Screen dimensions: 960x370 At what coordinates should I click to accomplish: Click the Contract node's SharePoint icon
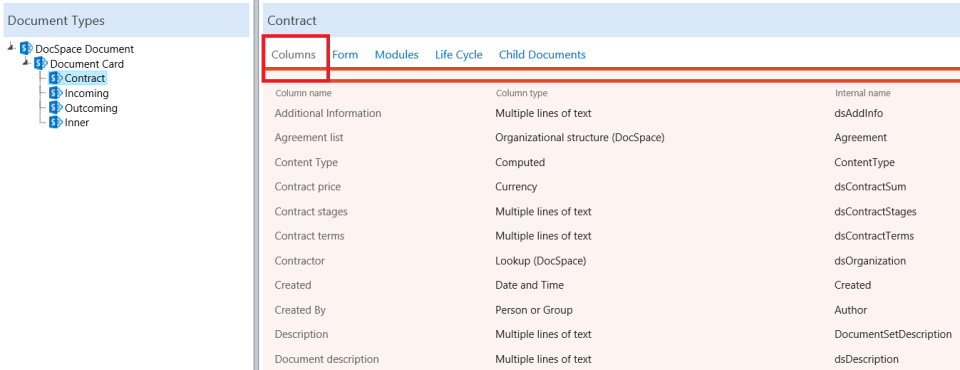coord(56,78)
